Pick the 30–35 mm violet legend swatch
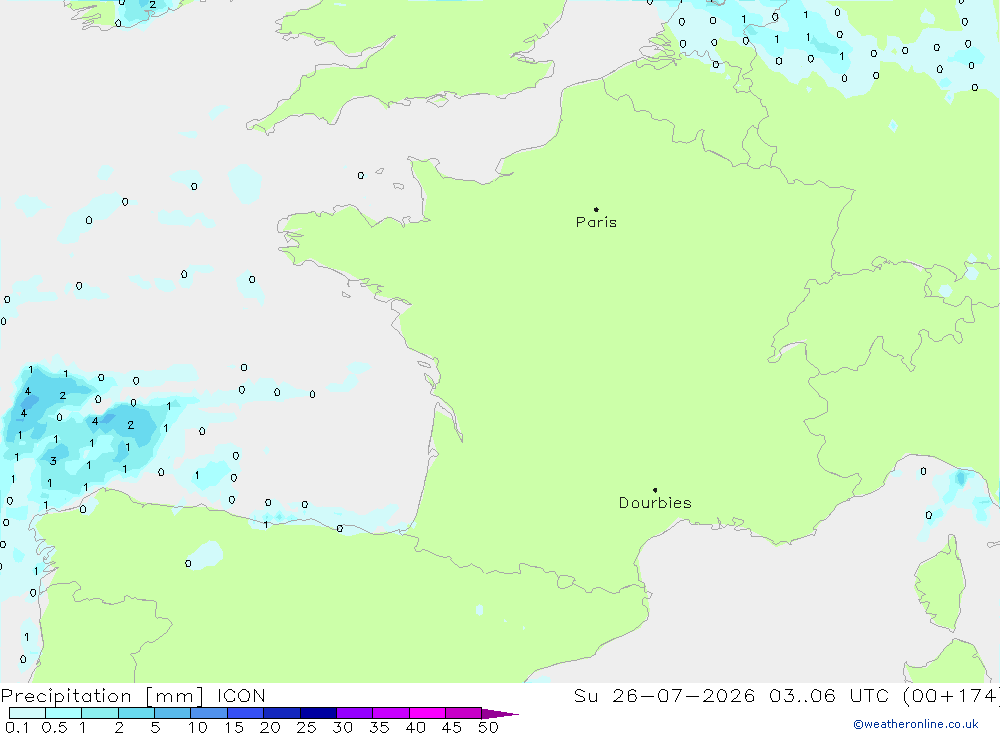This screenshot has width=1000, height=733. 355,713
